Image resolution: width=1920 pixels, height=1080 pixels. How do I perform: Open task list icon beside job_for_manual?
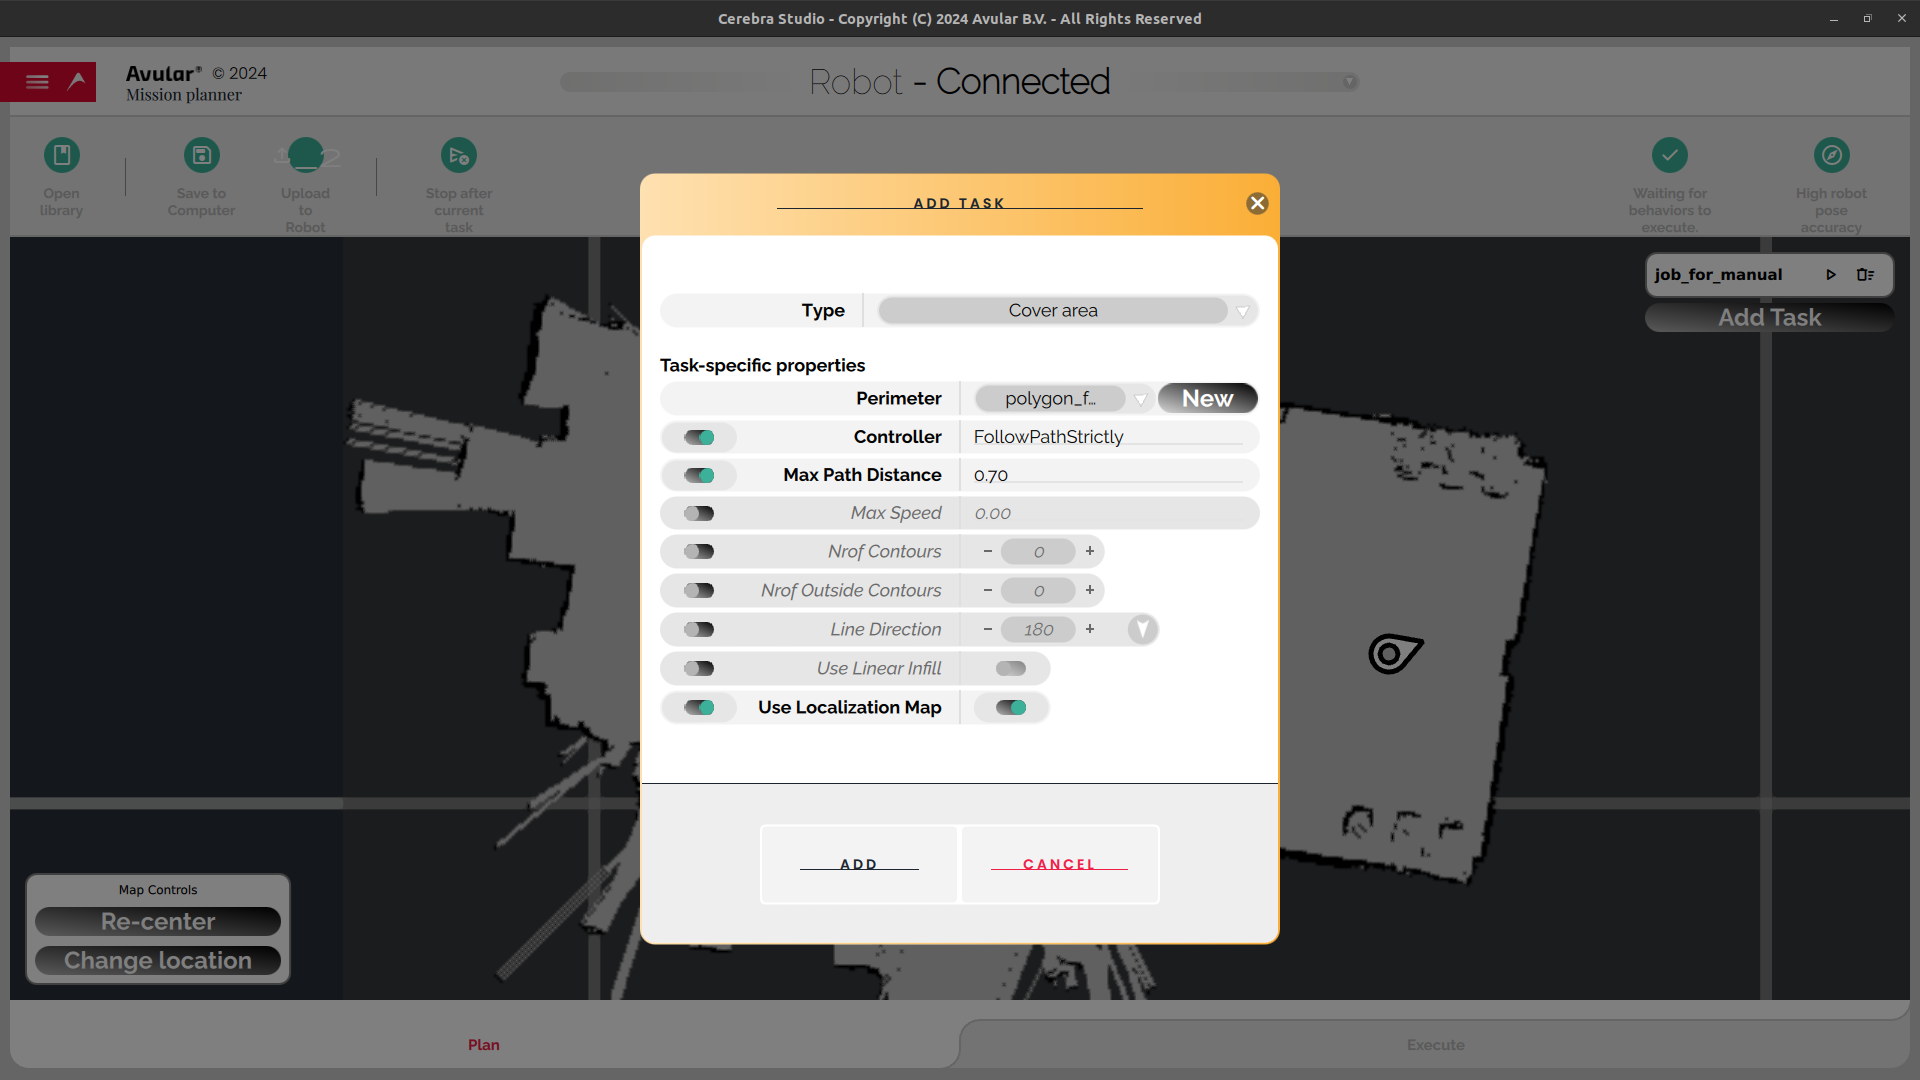click(x=1865, y=275)
